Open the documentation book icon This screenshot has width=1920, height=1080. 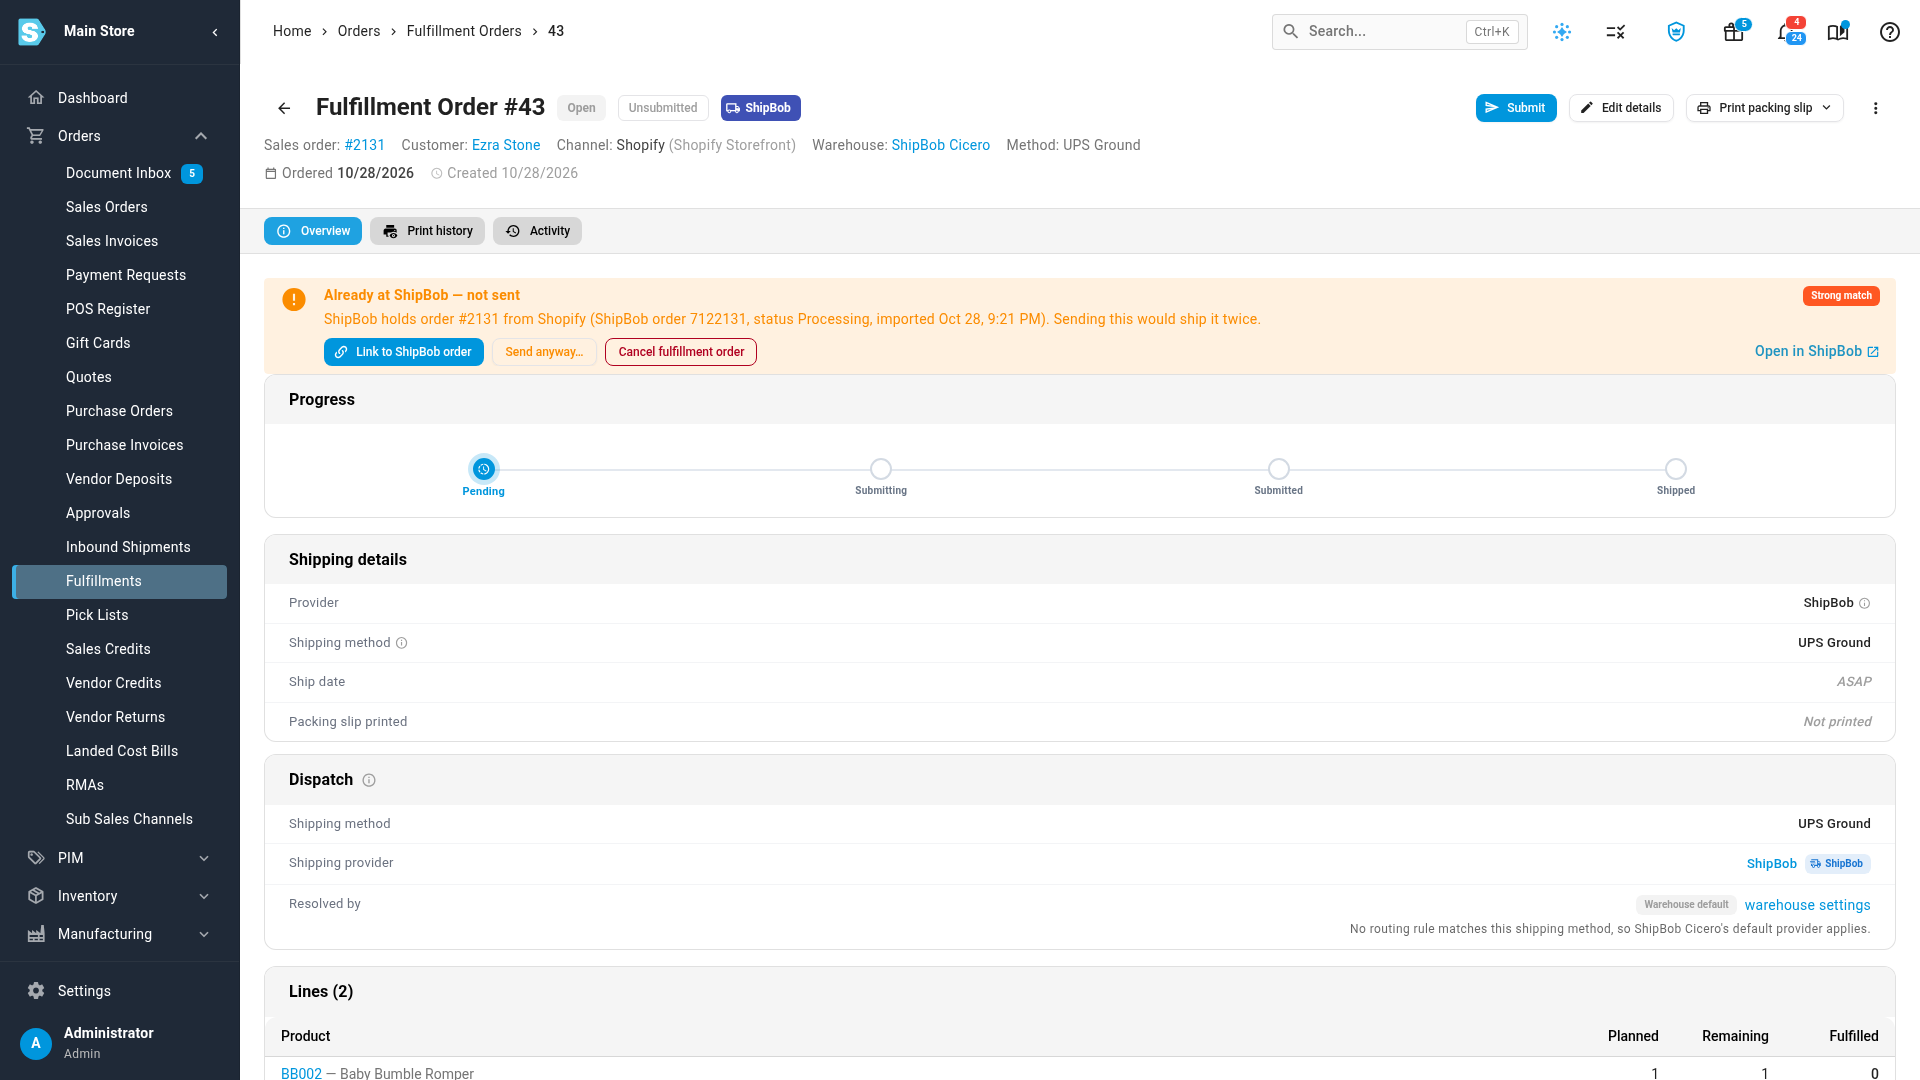coord(1838,32)
